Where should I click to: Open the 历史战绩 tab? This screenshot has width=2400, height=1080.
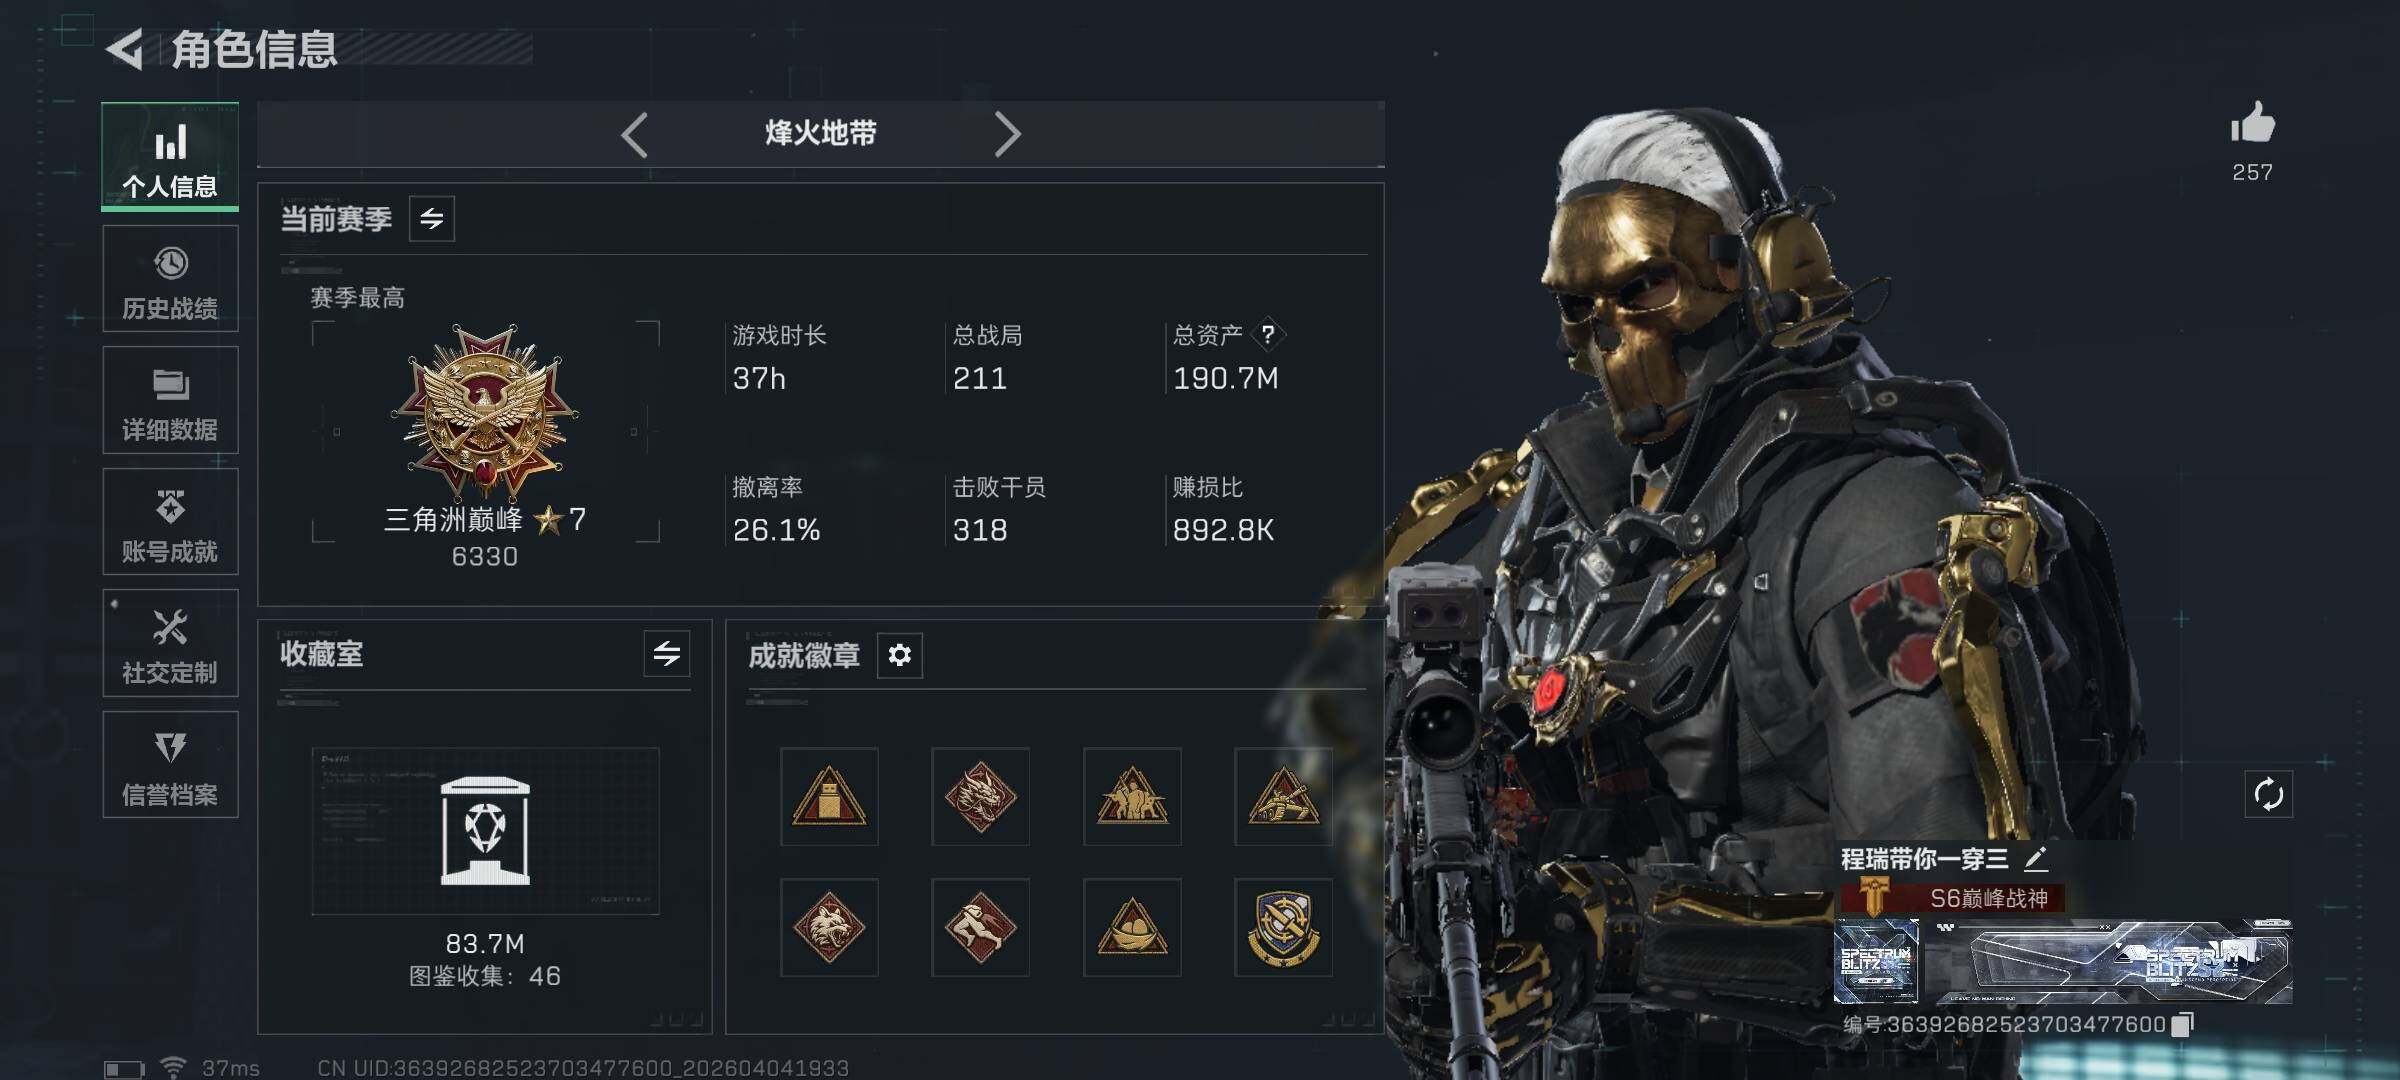[x=170, y=279]
